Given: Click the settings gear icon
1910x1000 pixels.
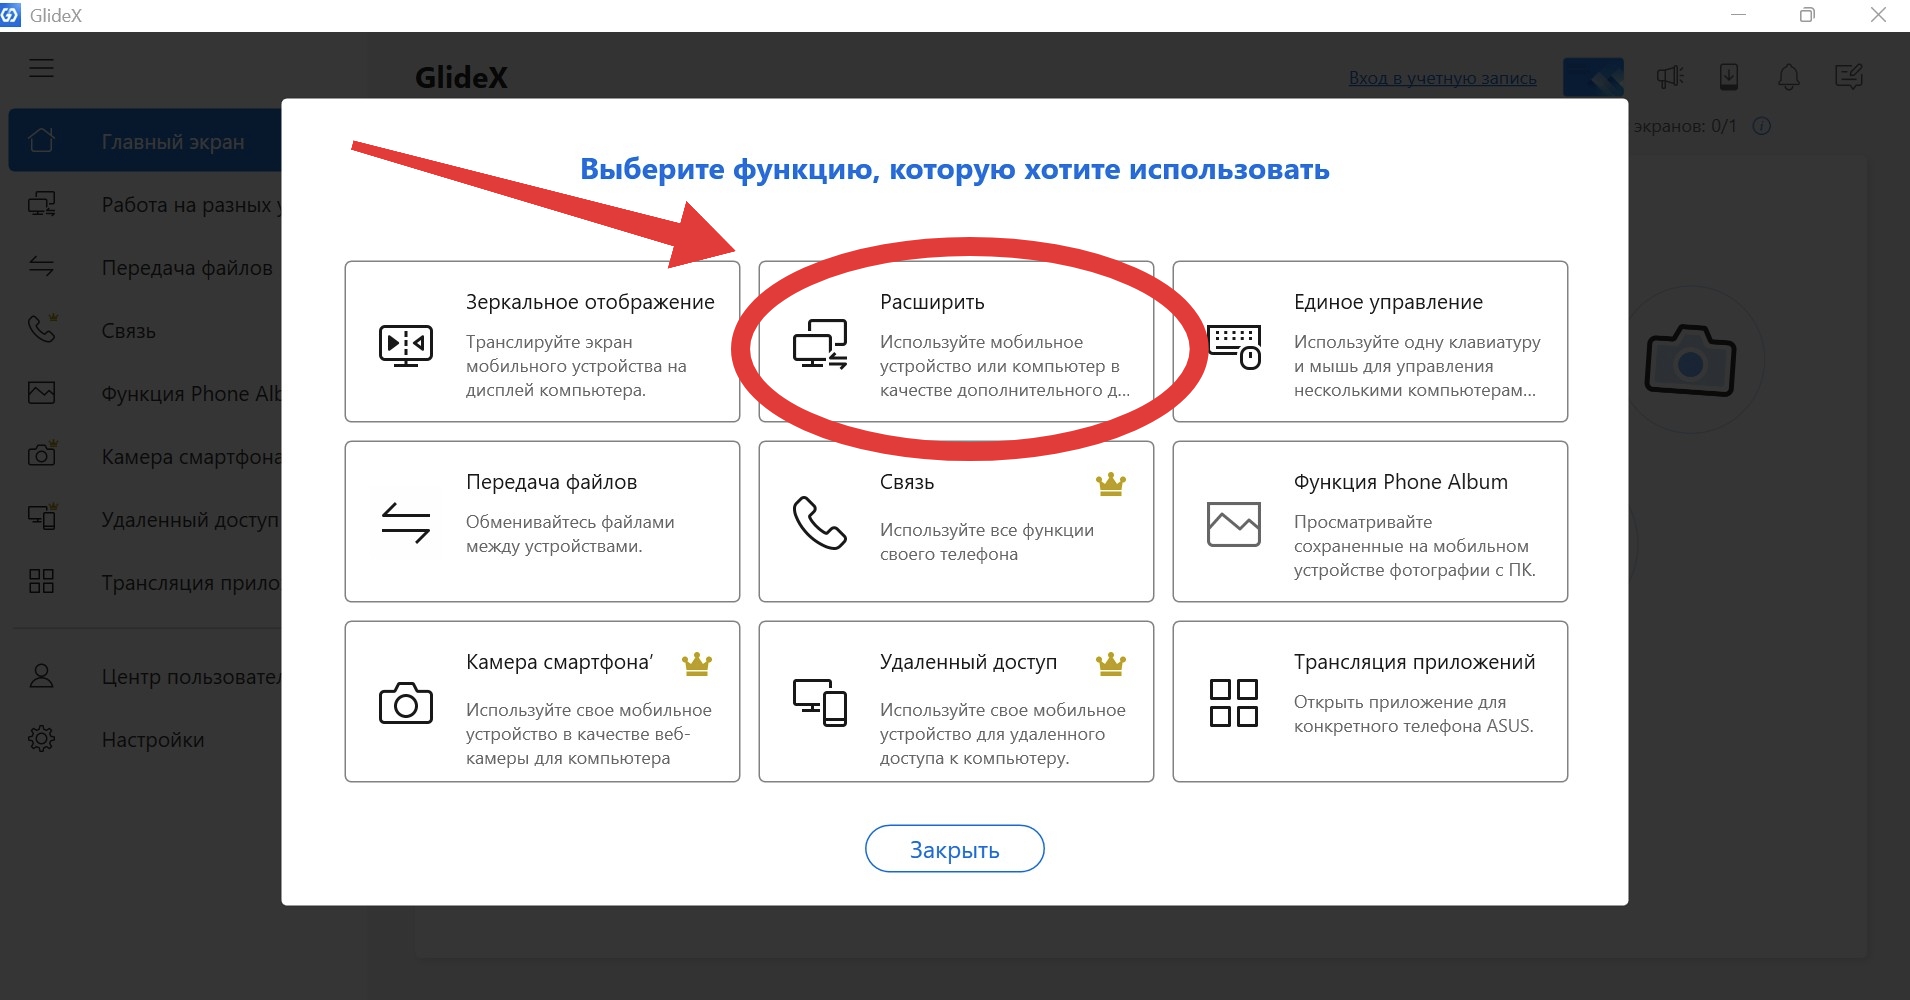Looking at the screenshot, I should pos(41,739).
